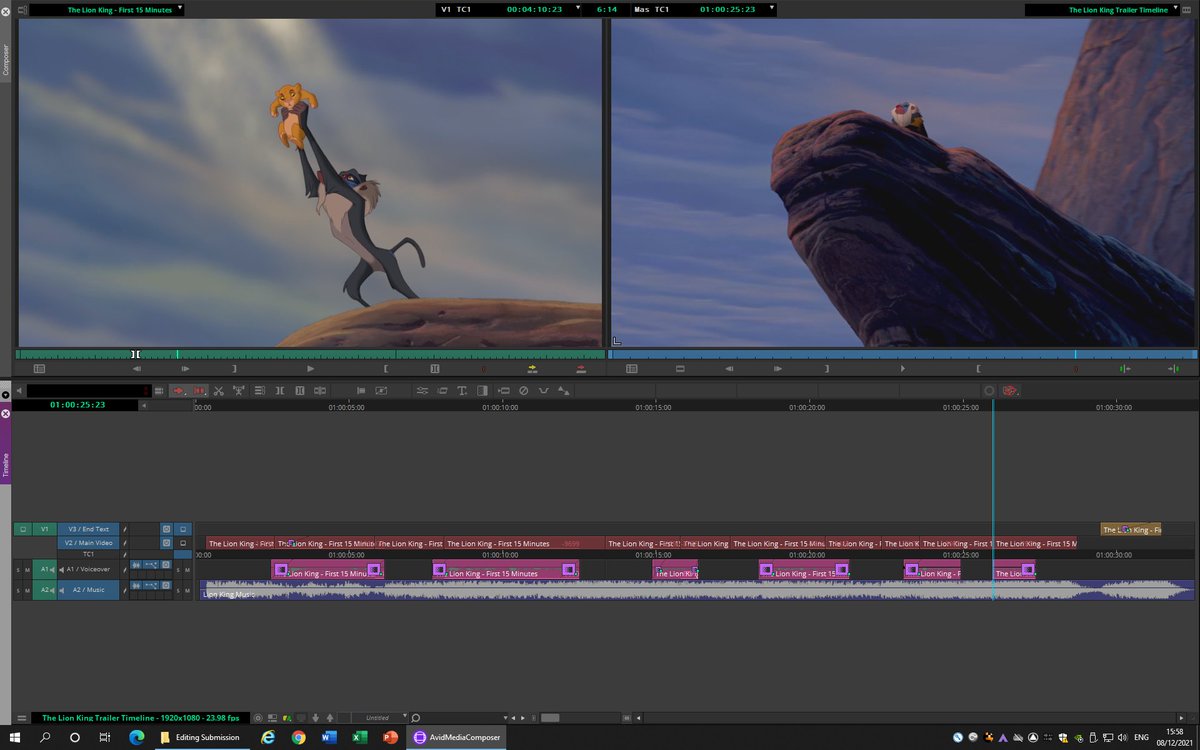Open the Title tool from timeline toolbar
1200x750 pixels.
pos(462,390)
